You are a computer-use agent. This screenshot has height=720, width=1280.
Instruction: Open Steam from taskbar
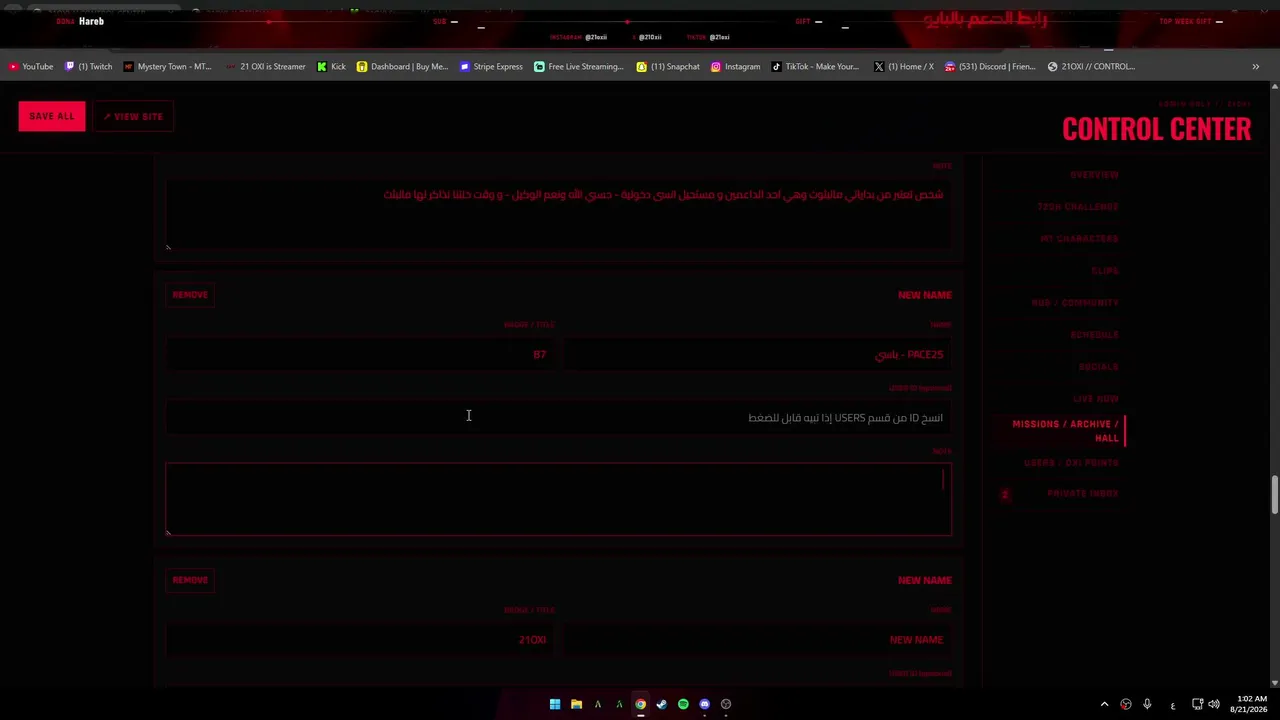(662, 704)
